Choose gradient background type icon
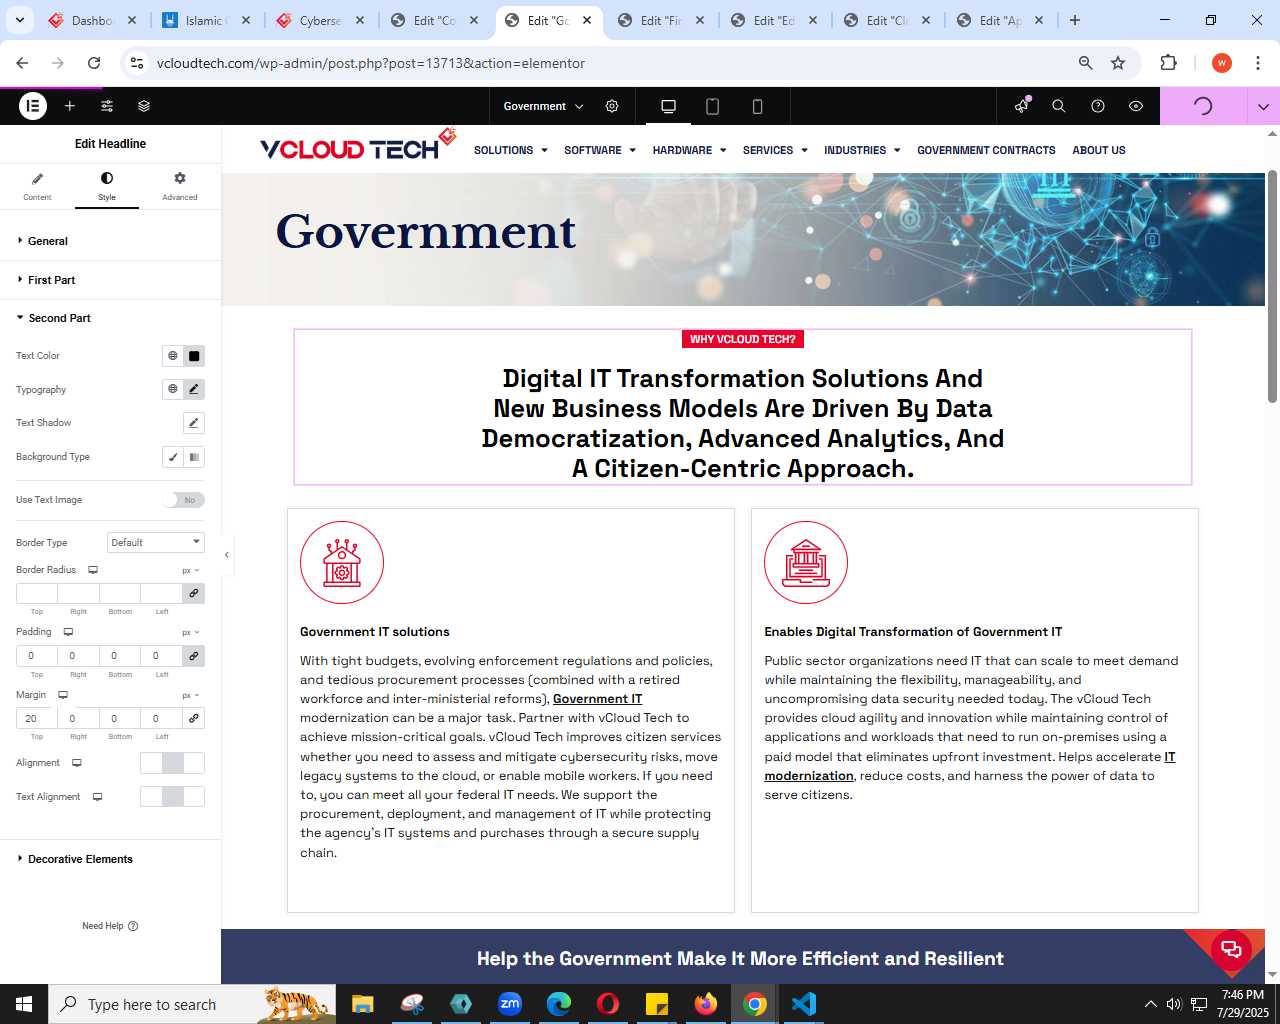 coord(194,457)
